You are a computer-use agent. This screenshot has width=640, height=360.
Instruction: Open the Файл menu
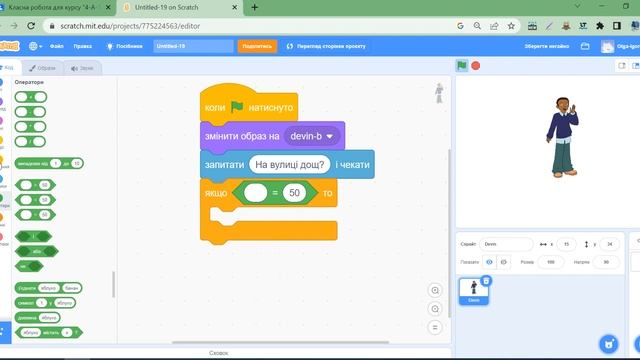pyautogui.click(x=57, y=46)
